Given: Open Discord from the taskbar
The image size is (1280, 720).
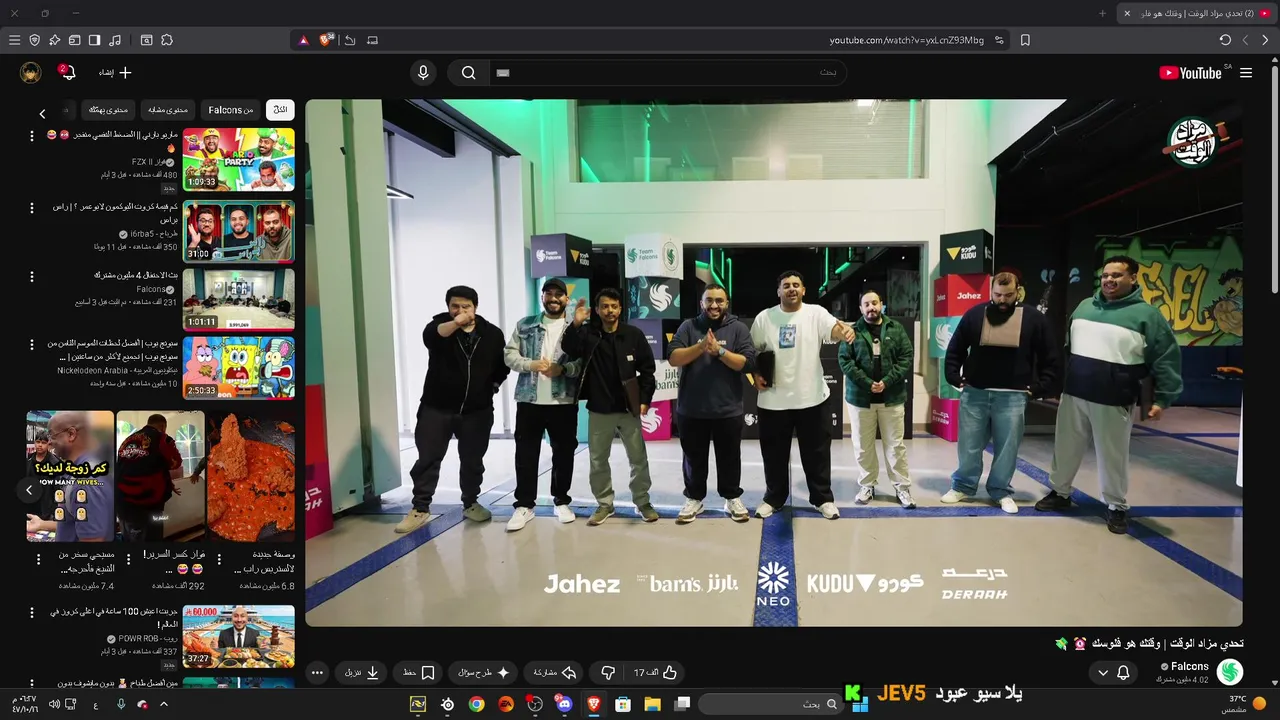Looking at the screenshot, I should click(564, 704).
